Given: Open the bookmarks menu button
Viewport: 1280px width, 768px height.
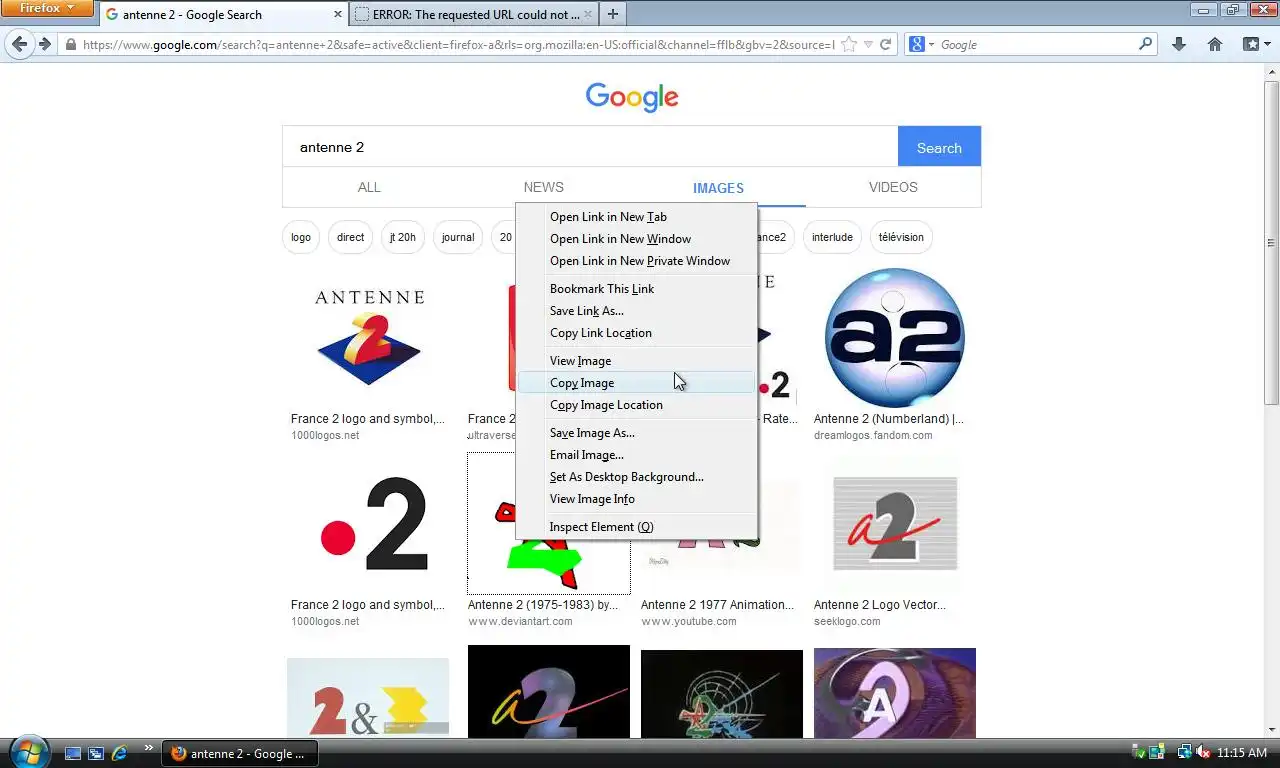Looking at the screenshot, I should click(x=1256, y=44).
